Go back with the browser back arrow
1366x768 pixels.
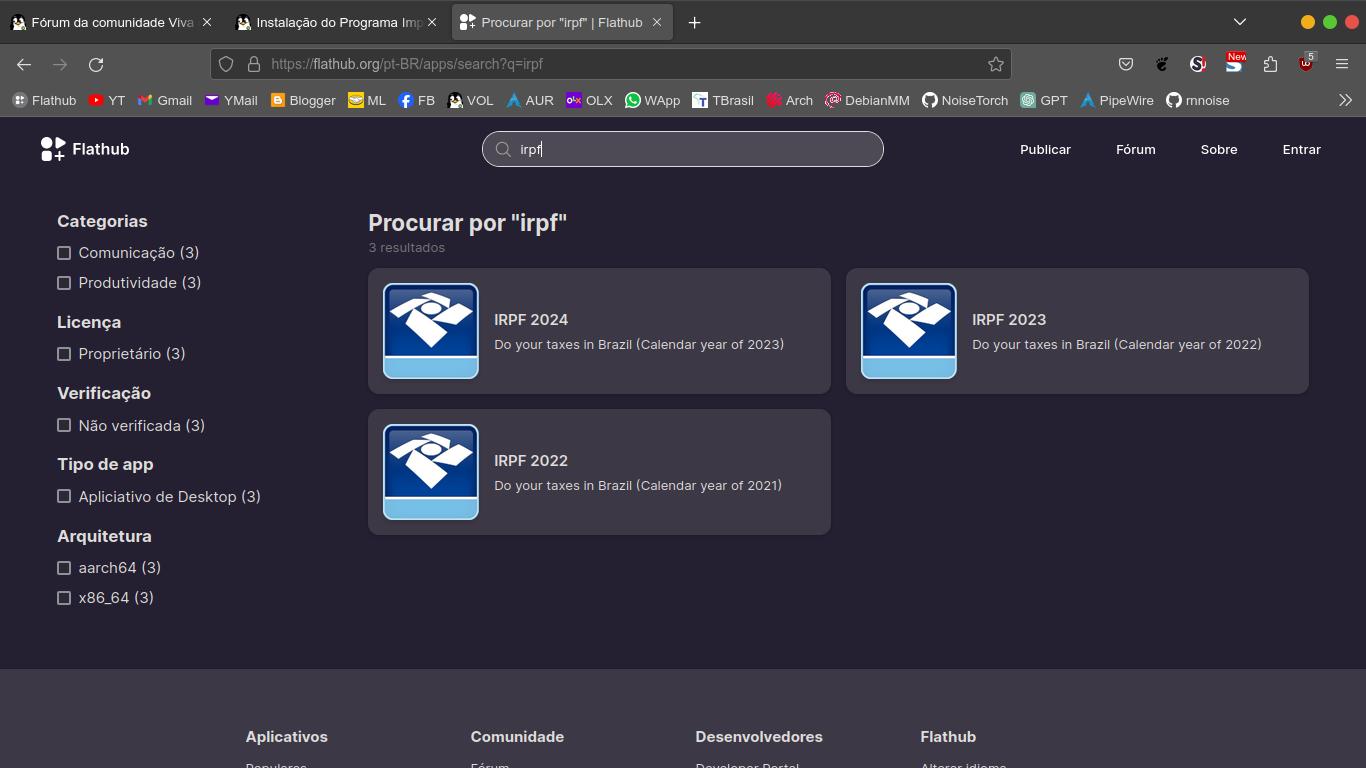(x=24, y=64)
